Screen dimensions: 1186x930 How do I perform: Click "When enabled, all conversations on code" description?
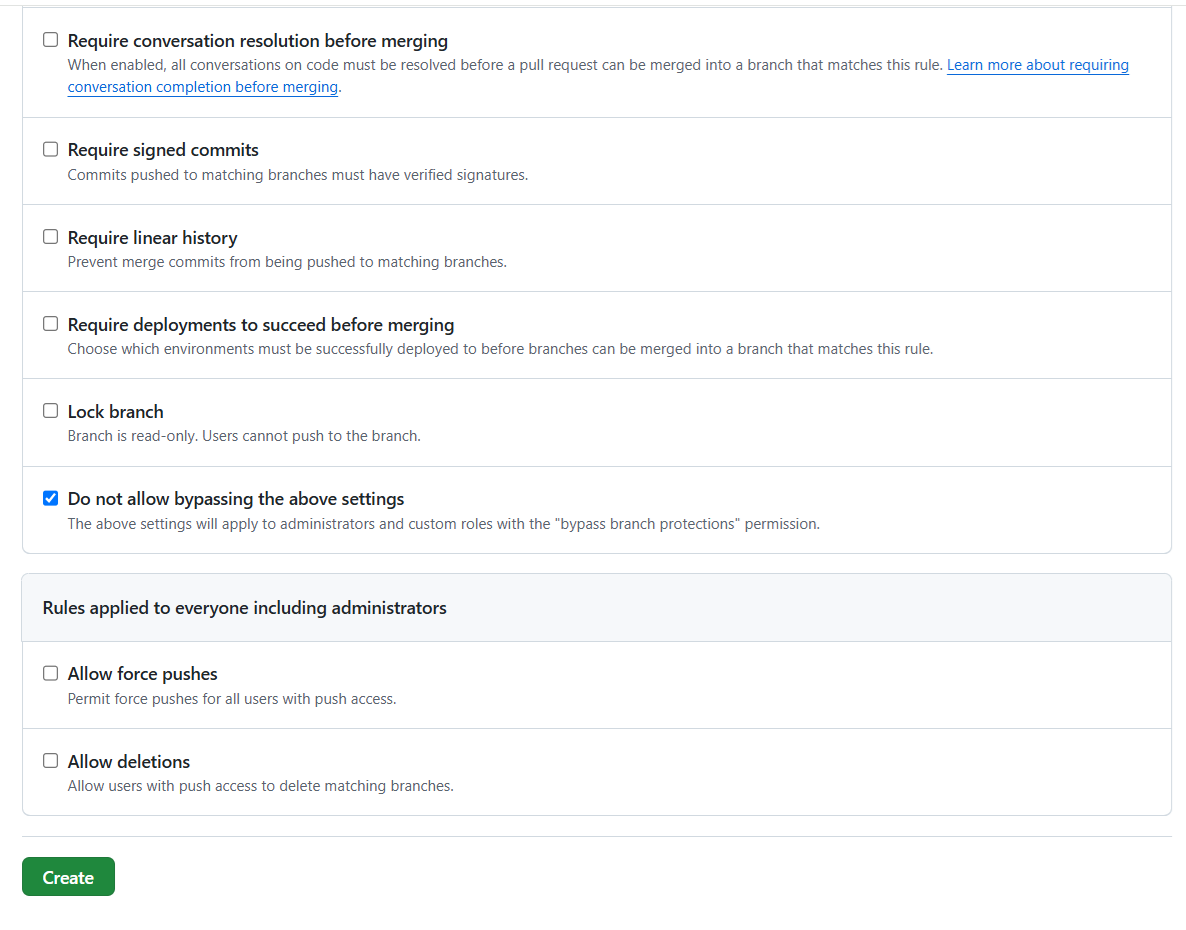pyautogui.click(x=505, y=65)
